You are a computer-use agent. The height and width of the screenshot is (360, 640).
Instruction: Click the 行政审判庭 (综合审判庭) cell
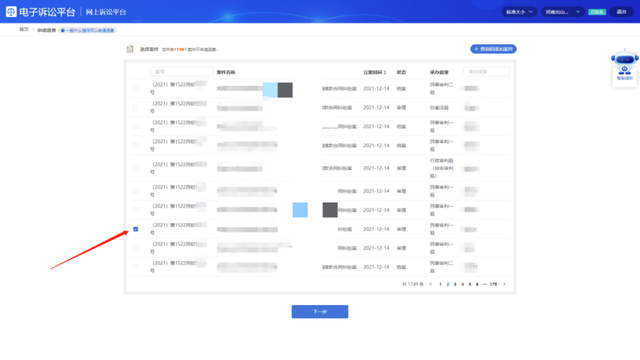click(x=442, y=168)
